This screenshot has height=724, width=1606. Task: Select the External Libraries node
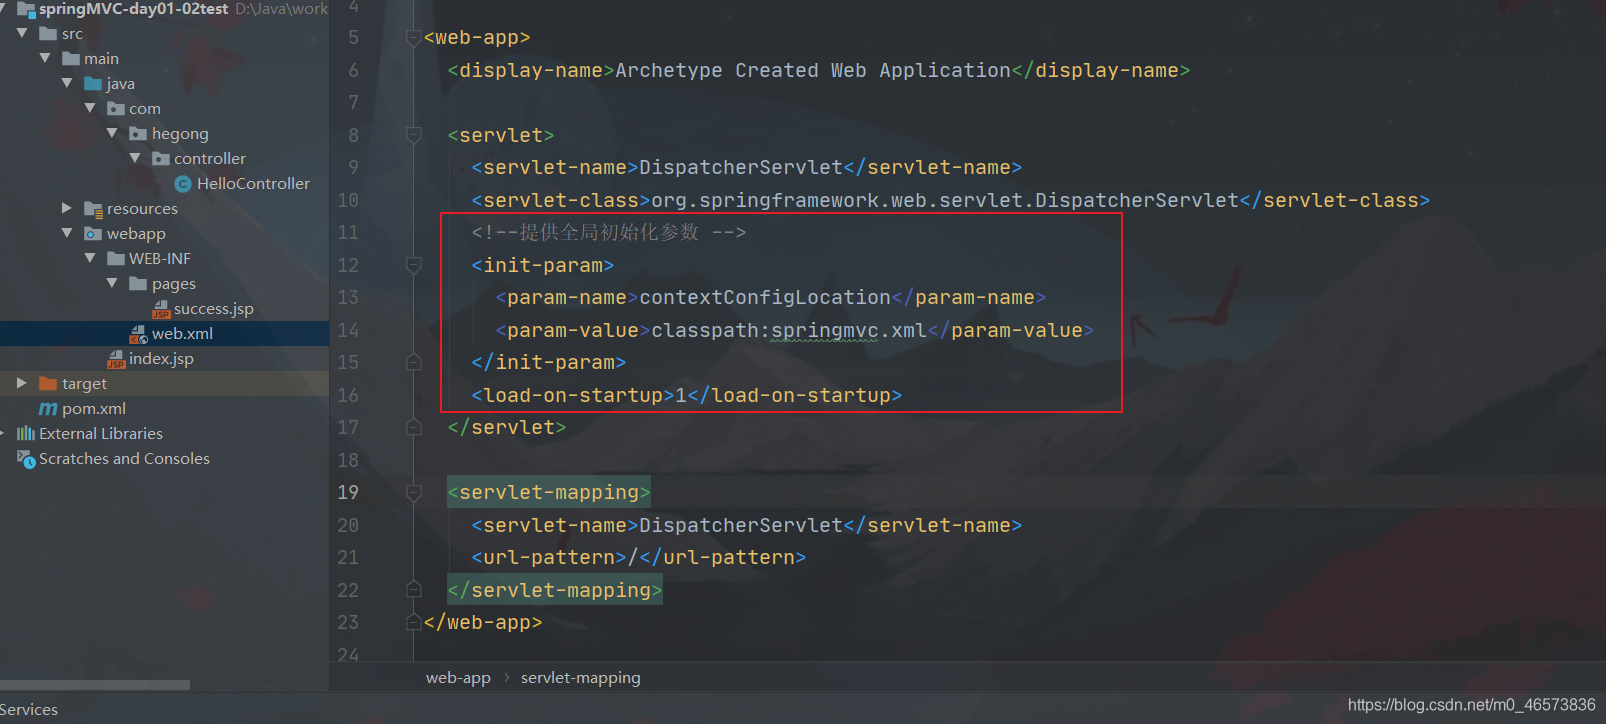tap(101, 433)
